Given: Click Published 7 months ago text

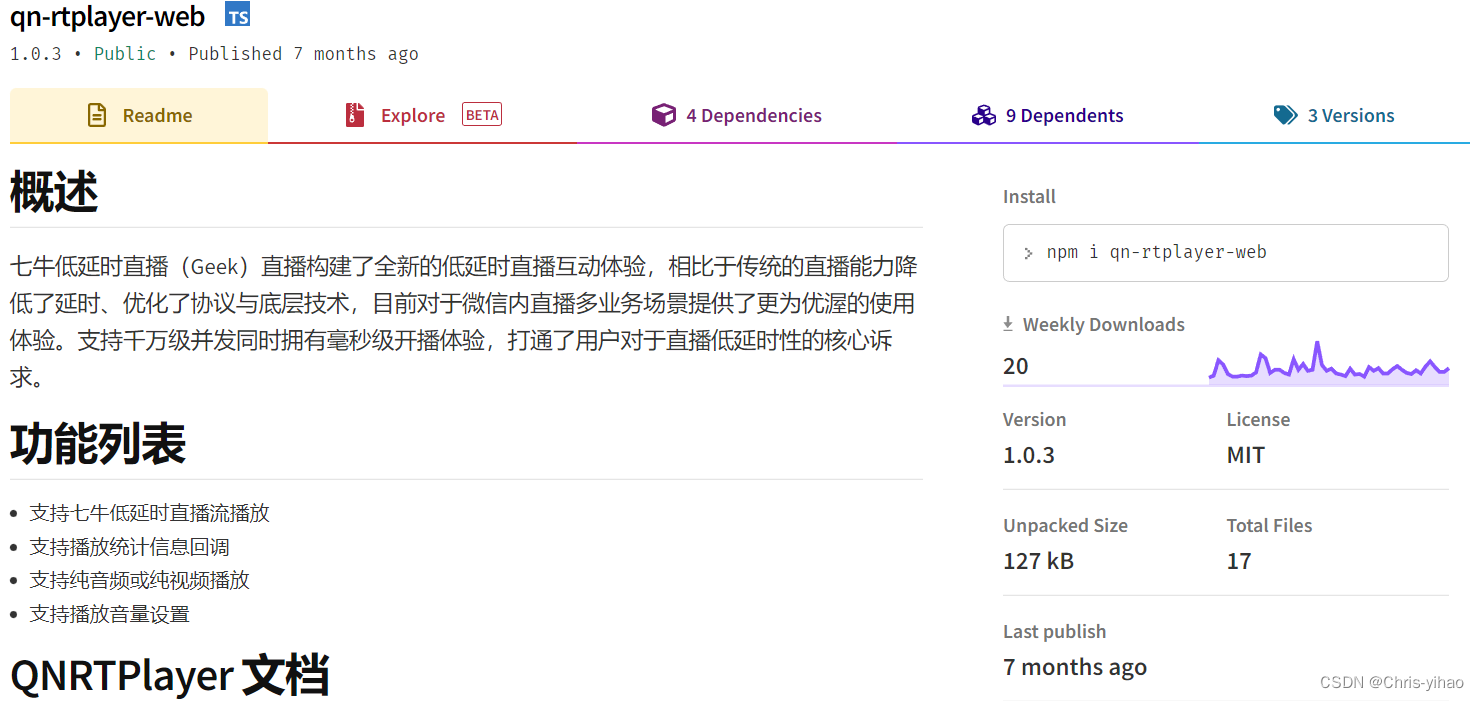Looking at the screenshot, I should pos(303,54).
